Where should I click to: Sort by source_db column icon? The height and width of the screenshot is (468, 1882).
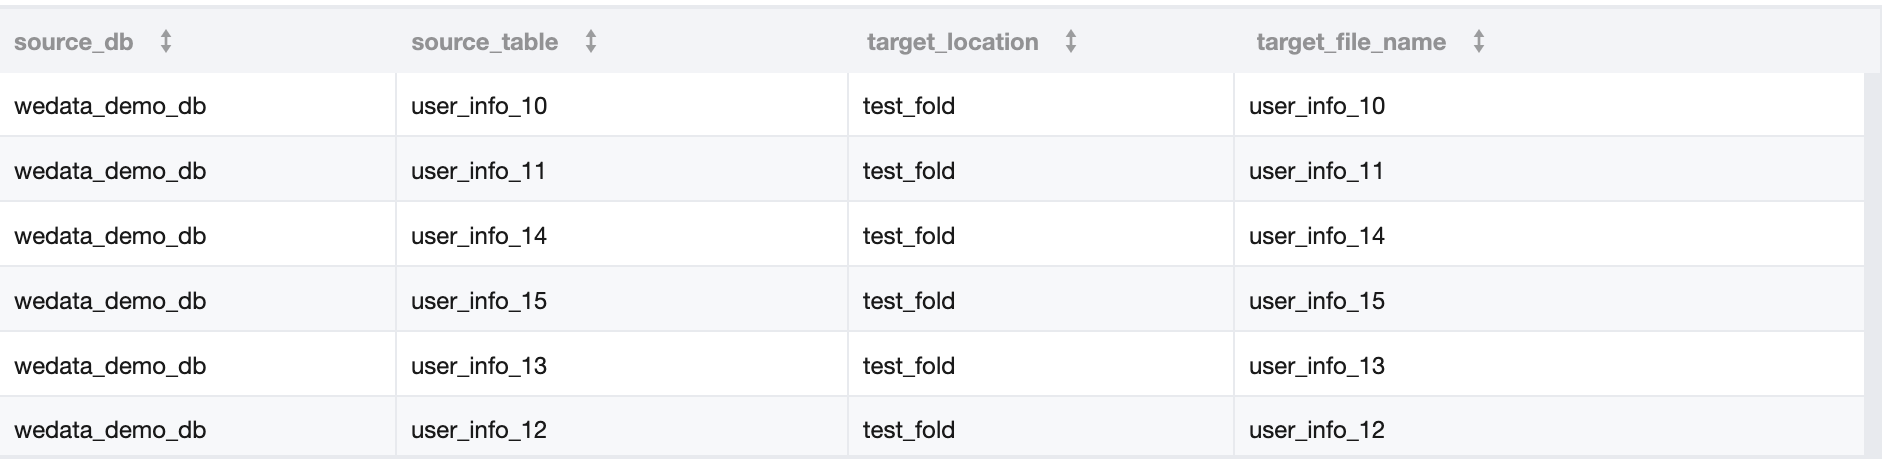click(166, 42)
